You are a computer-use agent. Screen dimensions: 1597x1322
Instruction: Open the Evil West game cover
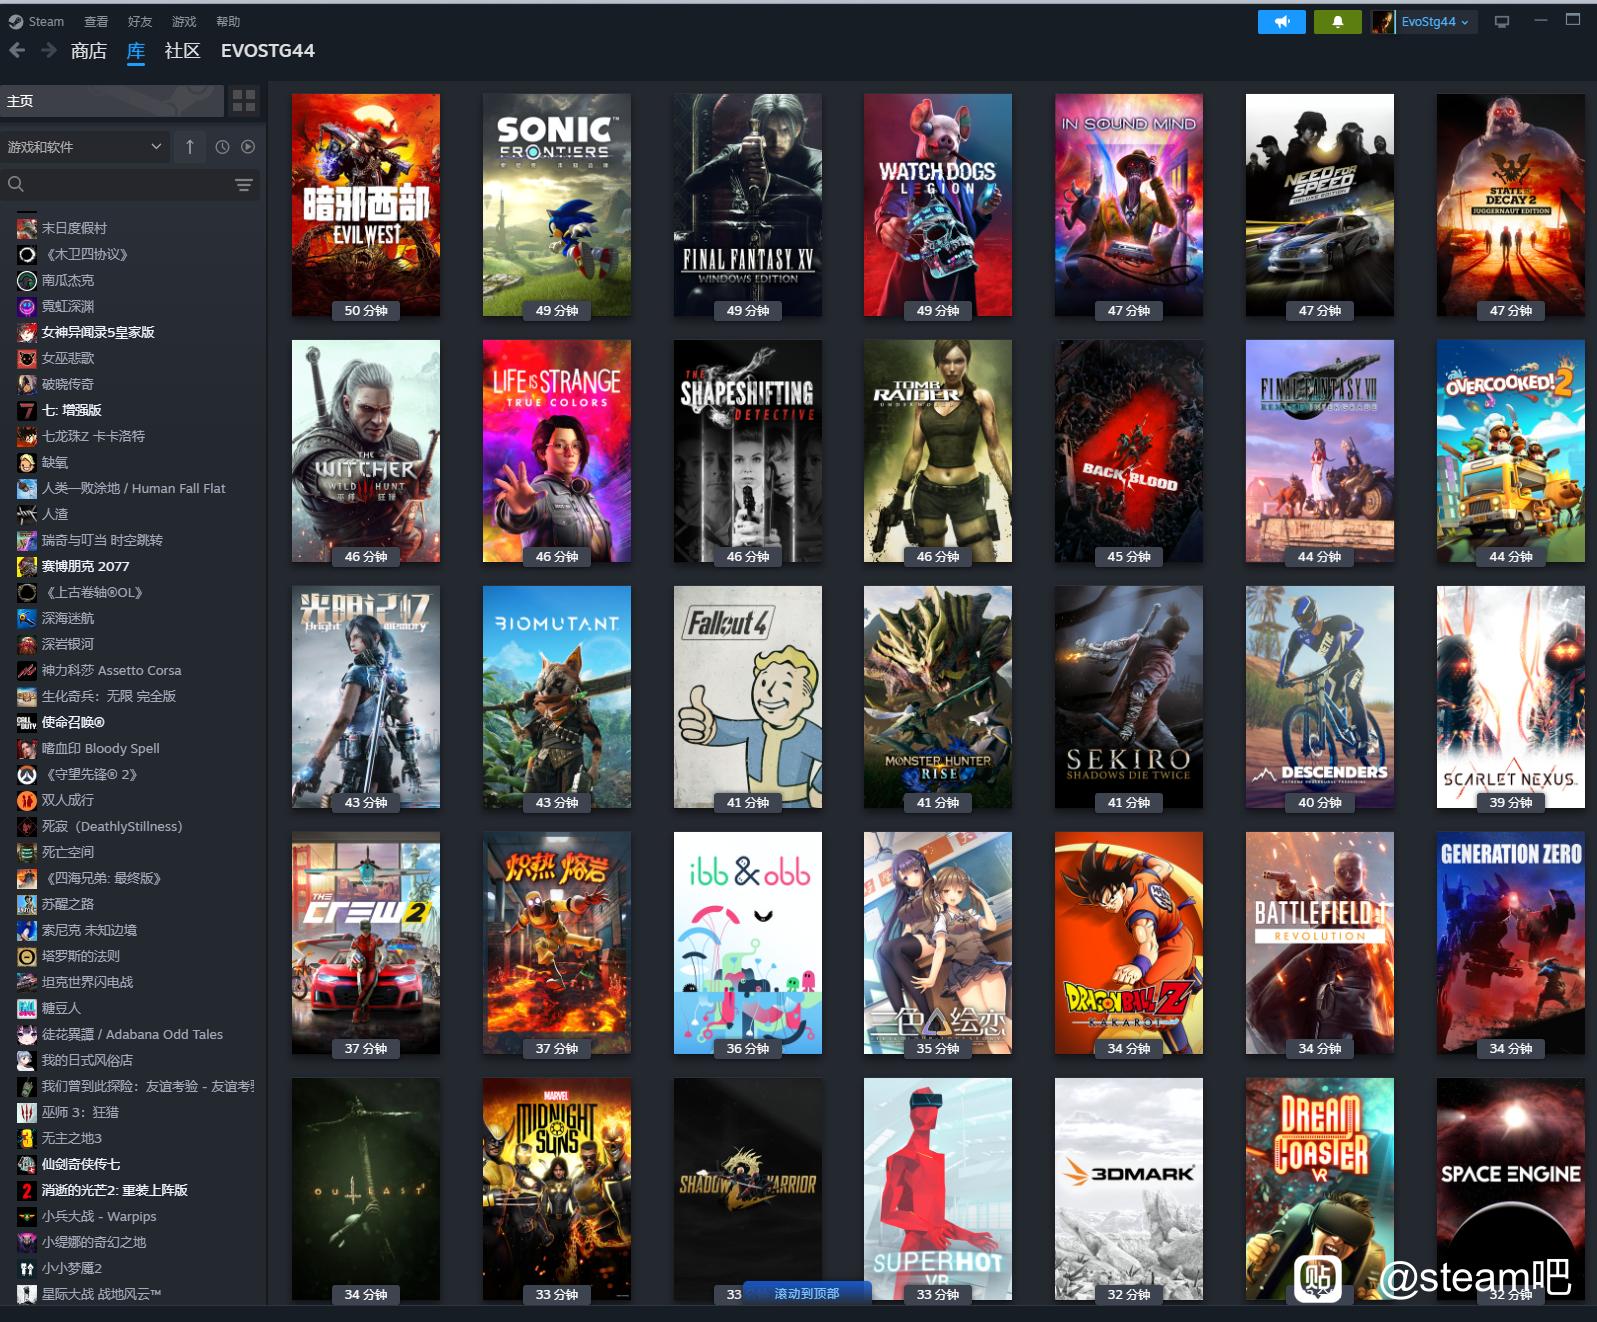pos(366,205)
